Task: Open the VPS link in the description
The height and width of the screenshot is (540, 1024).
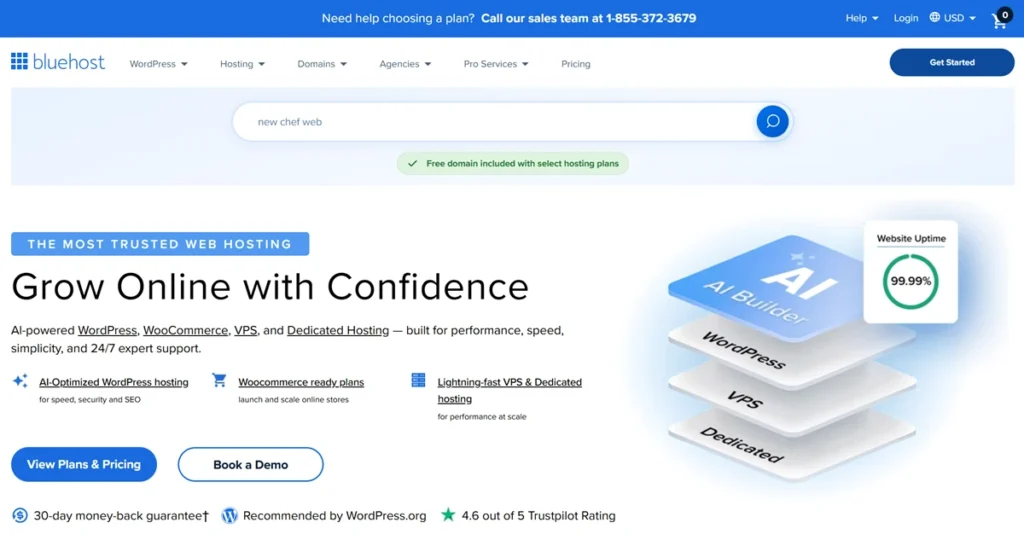Action: pos(246,330)
